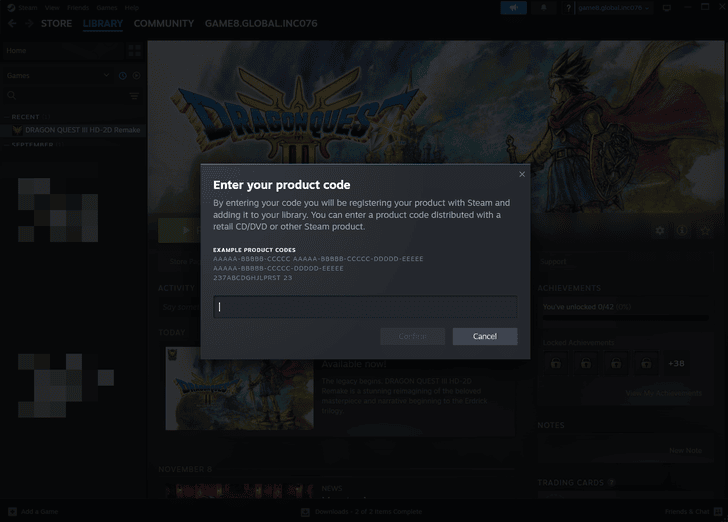
Task: Cancel the product code dialog
Action: pyautogui.click(x=485, y=336)
